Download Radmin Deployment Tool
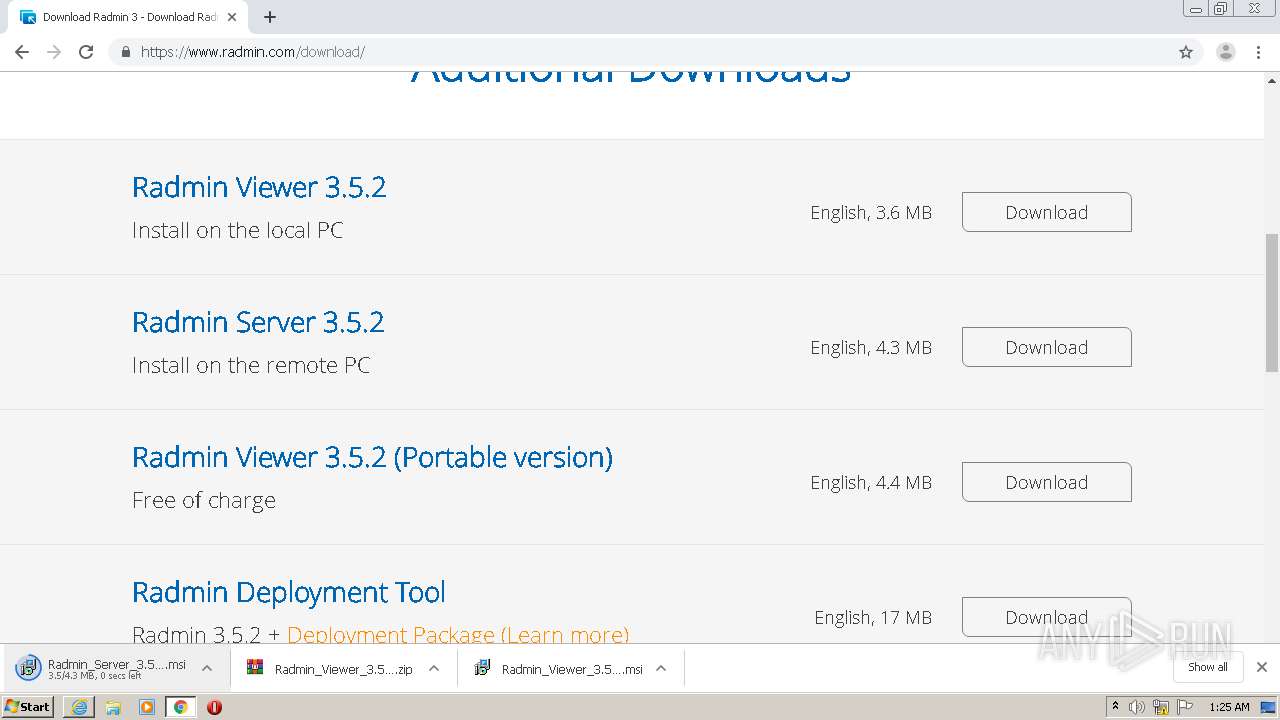The image size is (1280, 720). 1046,617
